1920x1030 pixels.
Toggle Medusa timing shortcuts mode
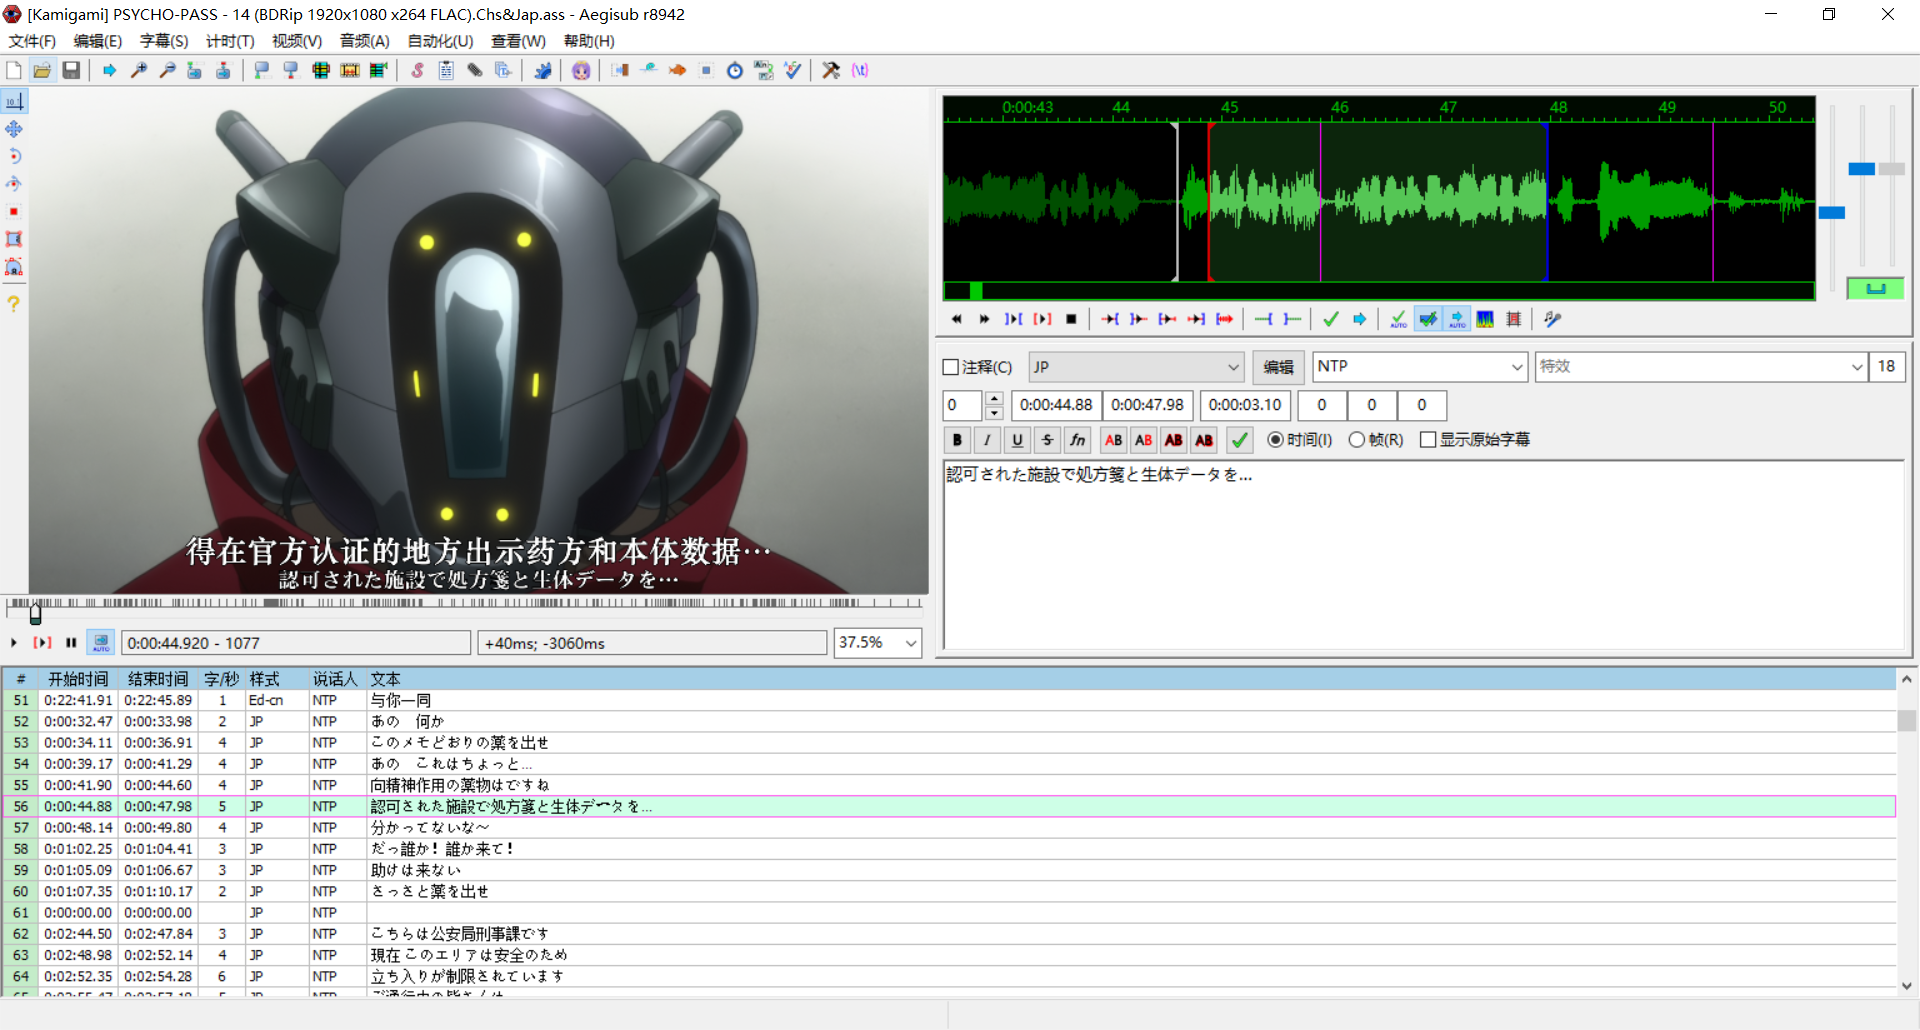click(x=1514, y=319)
